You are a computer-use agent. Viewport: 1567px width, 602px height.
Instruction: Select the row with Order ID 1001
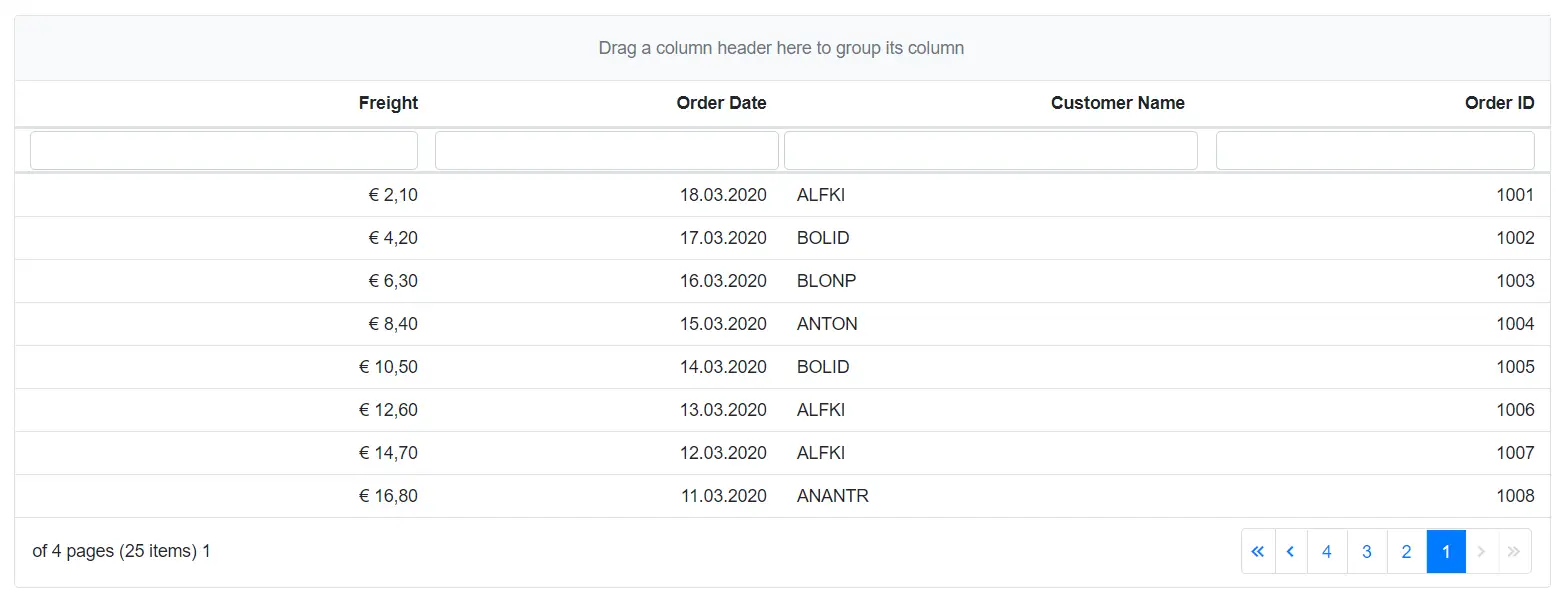click(781, 195)
